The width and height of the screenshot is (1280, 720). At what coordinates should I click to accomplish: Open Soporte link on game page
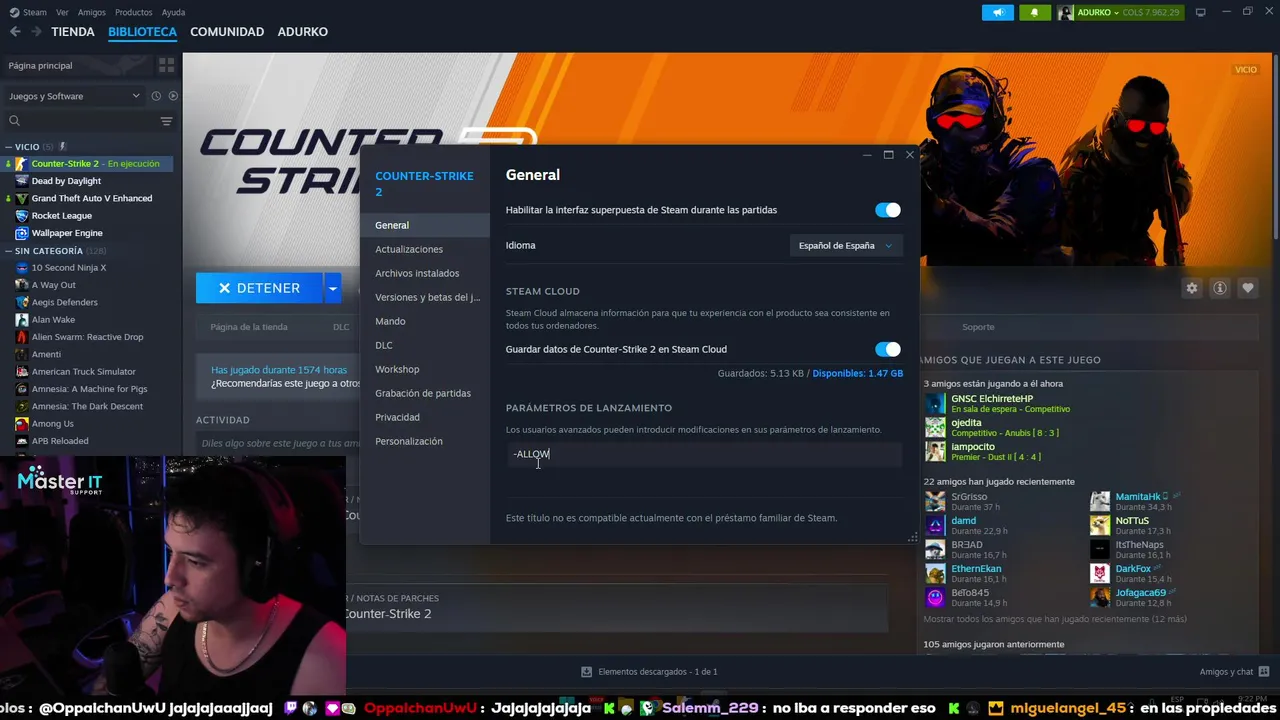pyautogui.click(x=978, y=327)
